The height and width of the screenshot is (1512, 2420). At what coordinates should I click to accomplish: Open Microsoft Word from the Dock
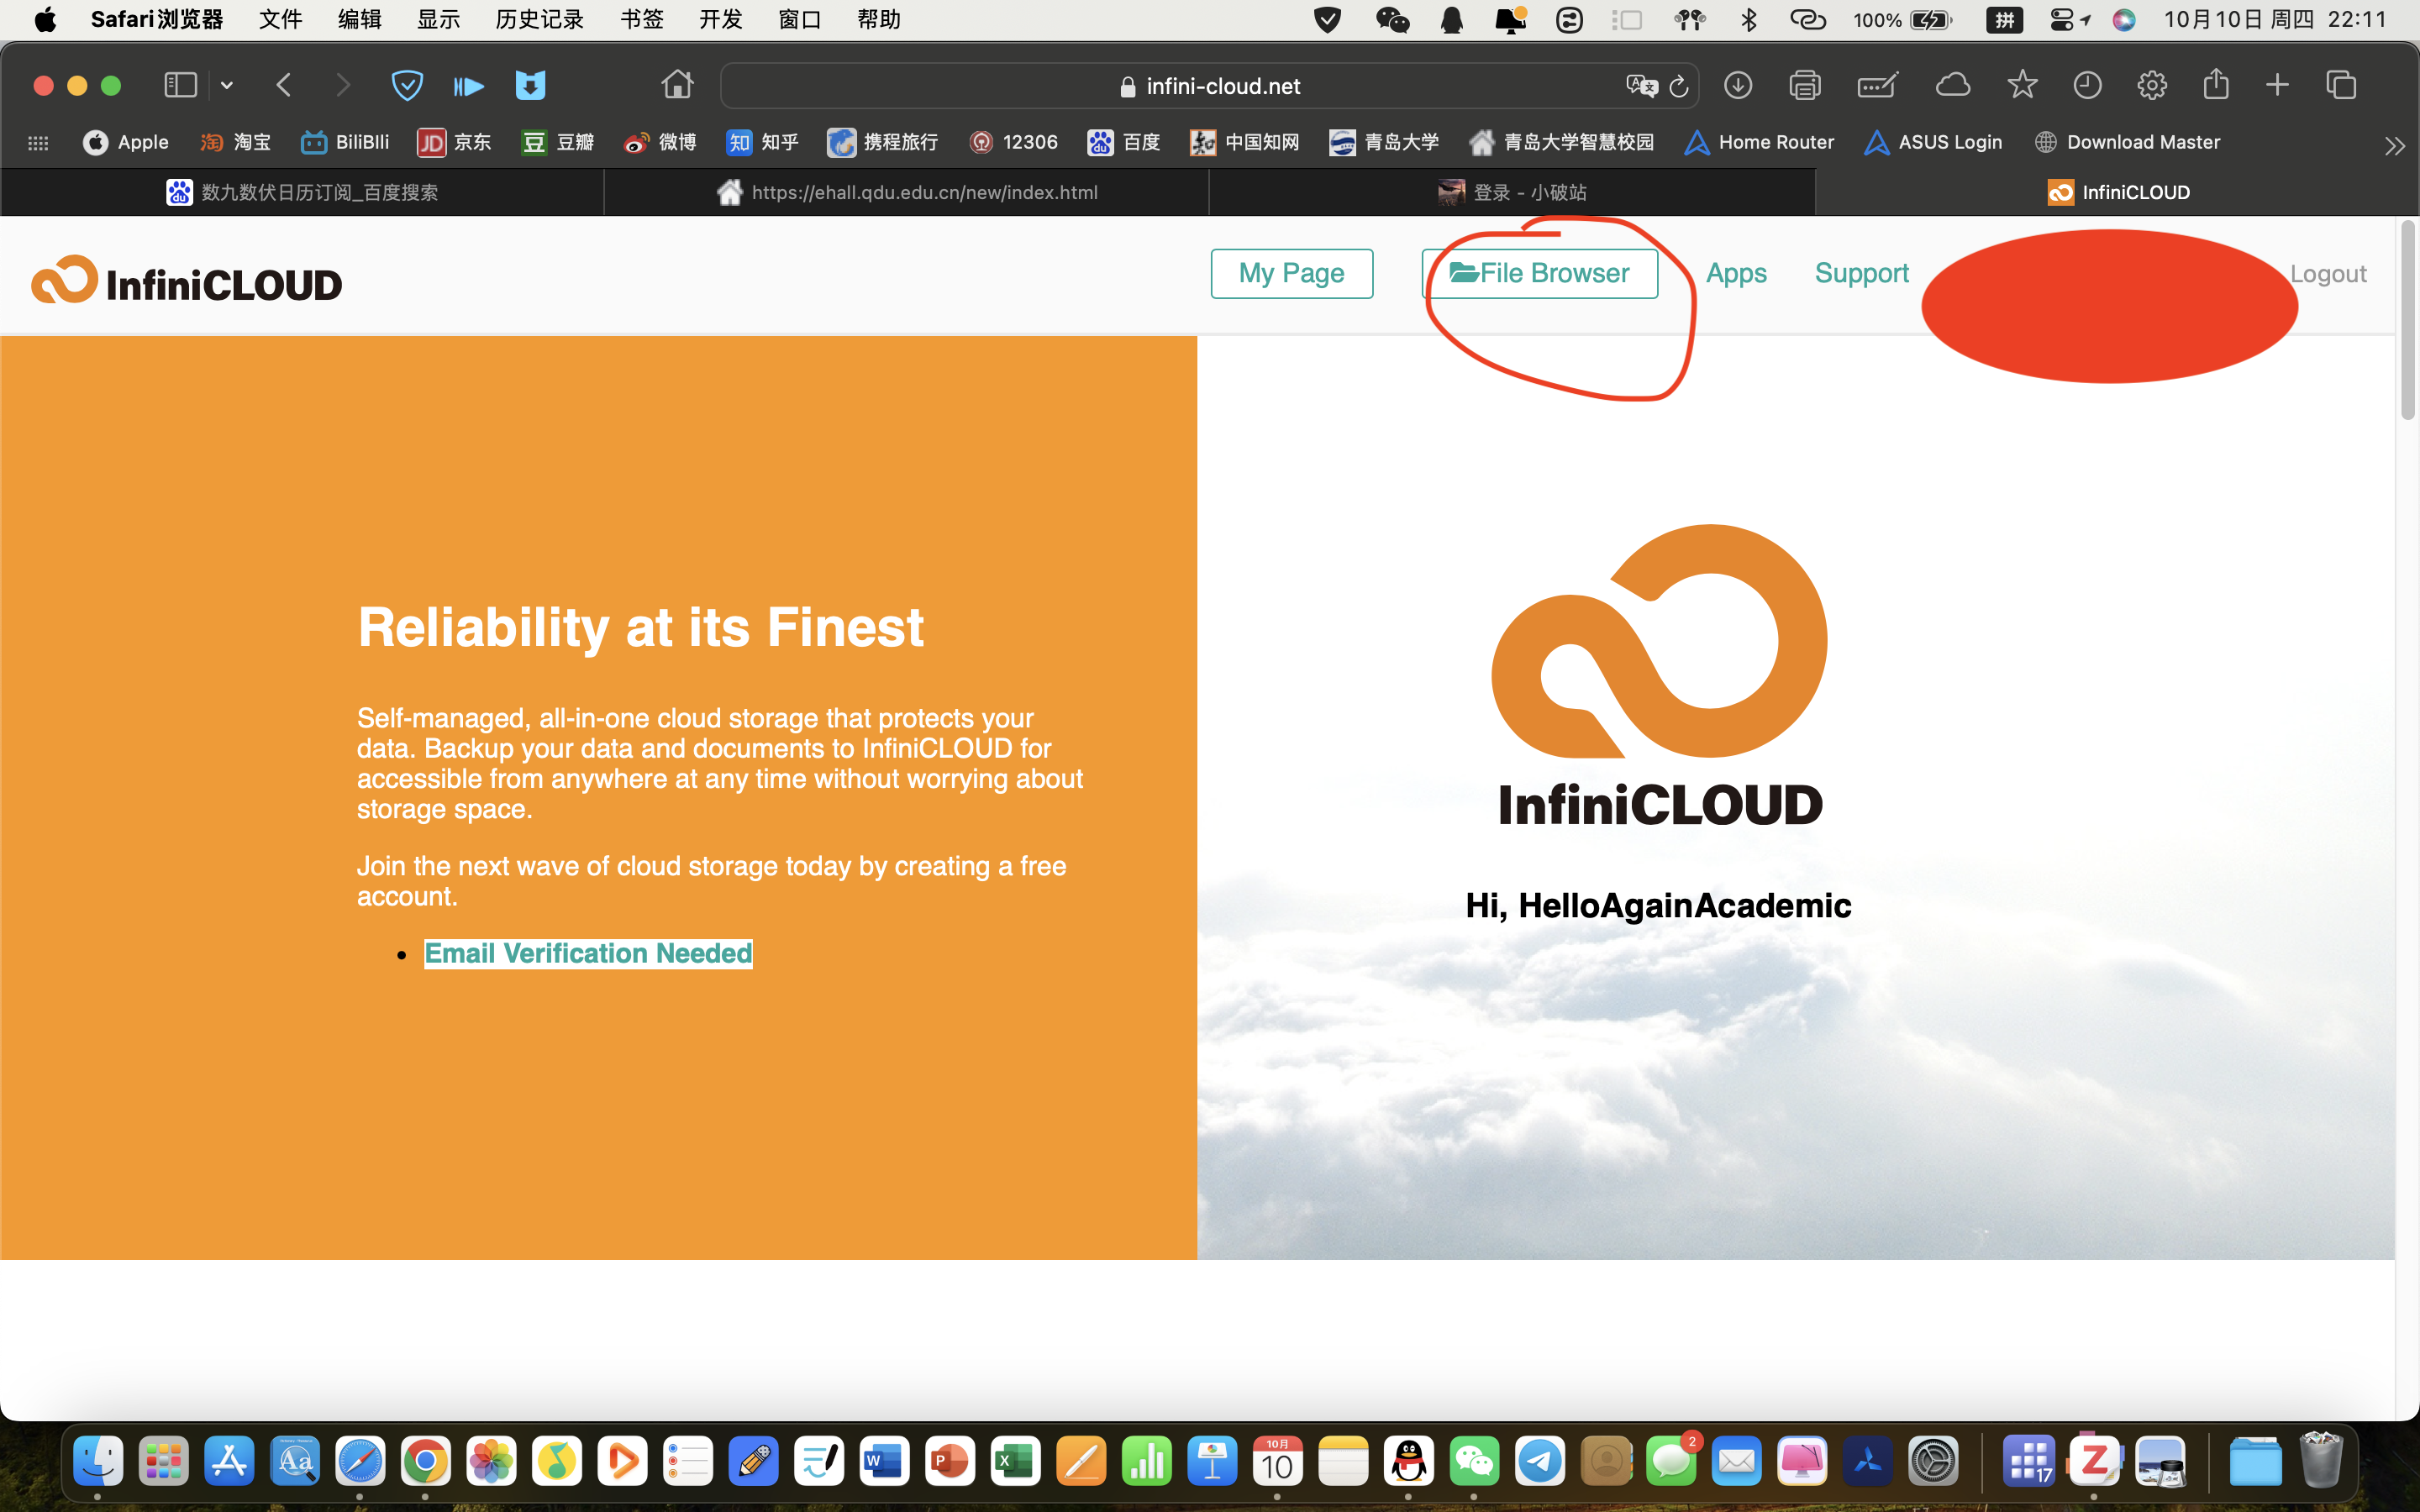[884, 1462]
